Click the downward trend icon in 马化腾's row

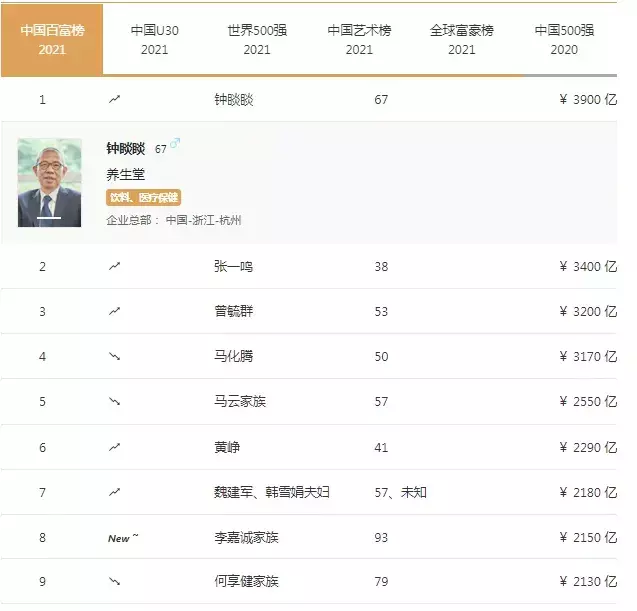point(115,357)
